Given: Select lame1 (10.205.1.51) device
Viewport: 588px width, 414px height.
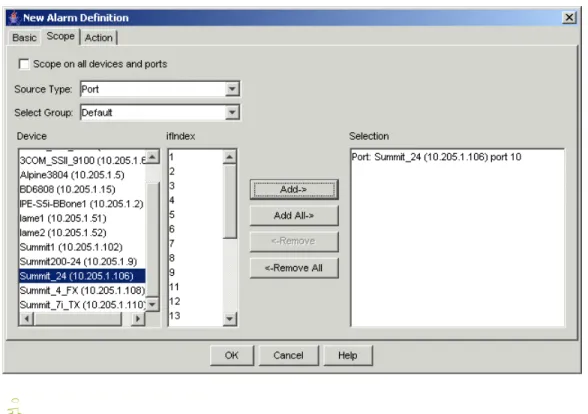Looking at the screenshot, I should coord(82,218).
